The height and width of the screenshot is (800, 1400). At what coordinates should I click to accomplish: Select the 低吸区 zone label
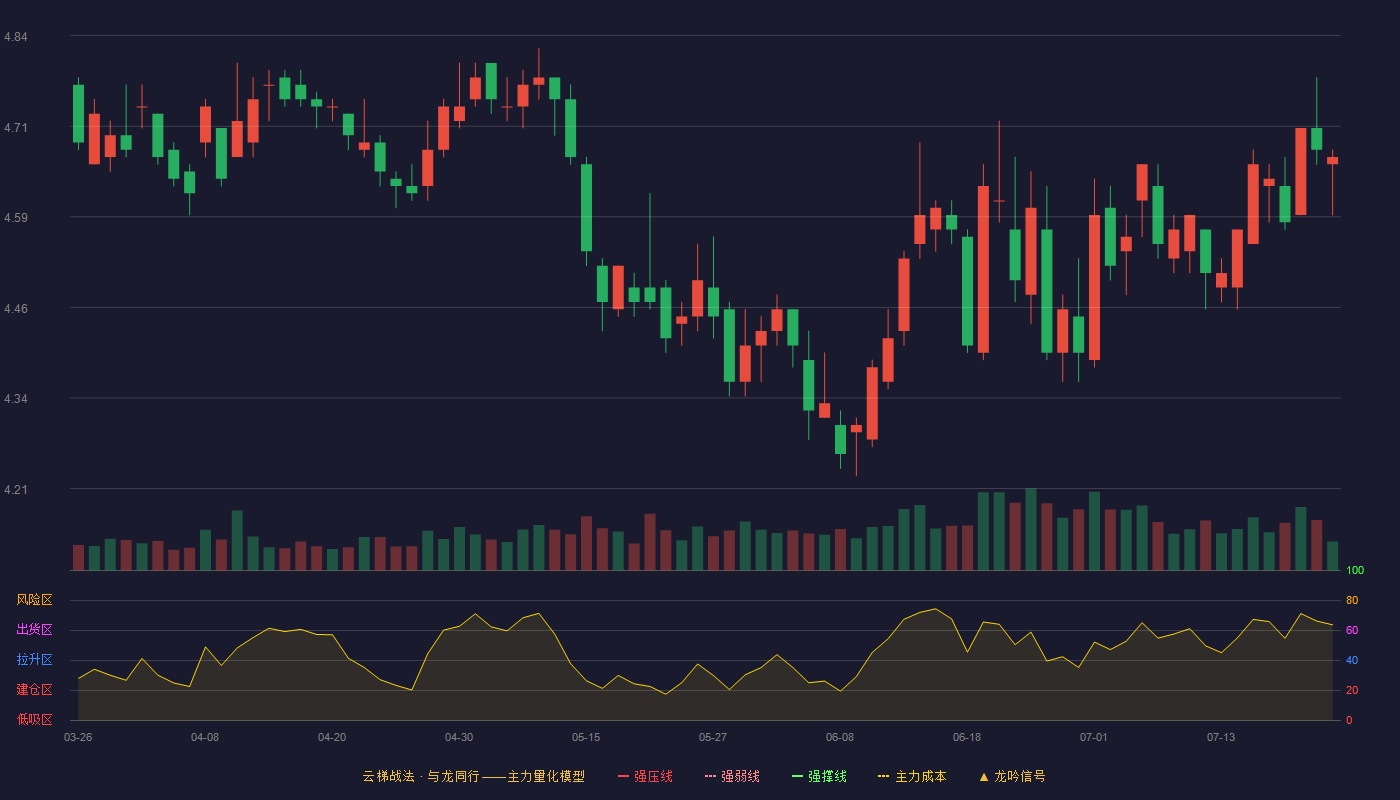34,720
